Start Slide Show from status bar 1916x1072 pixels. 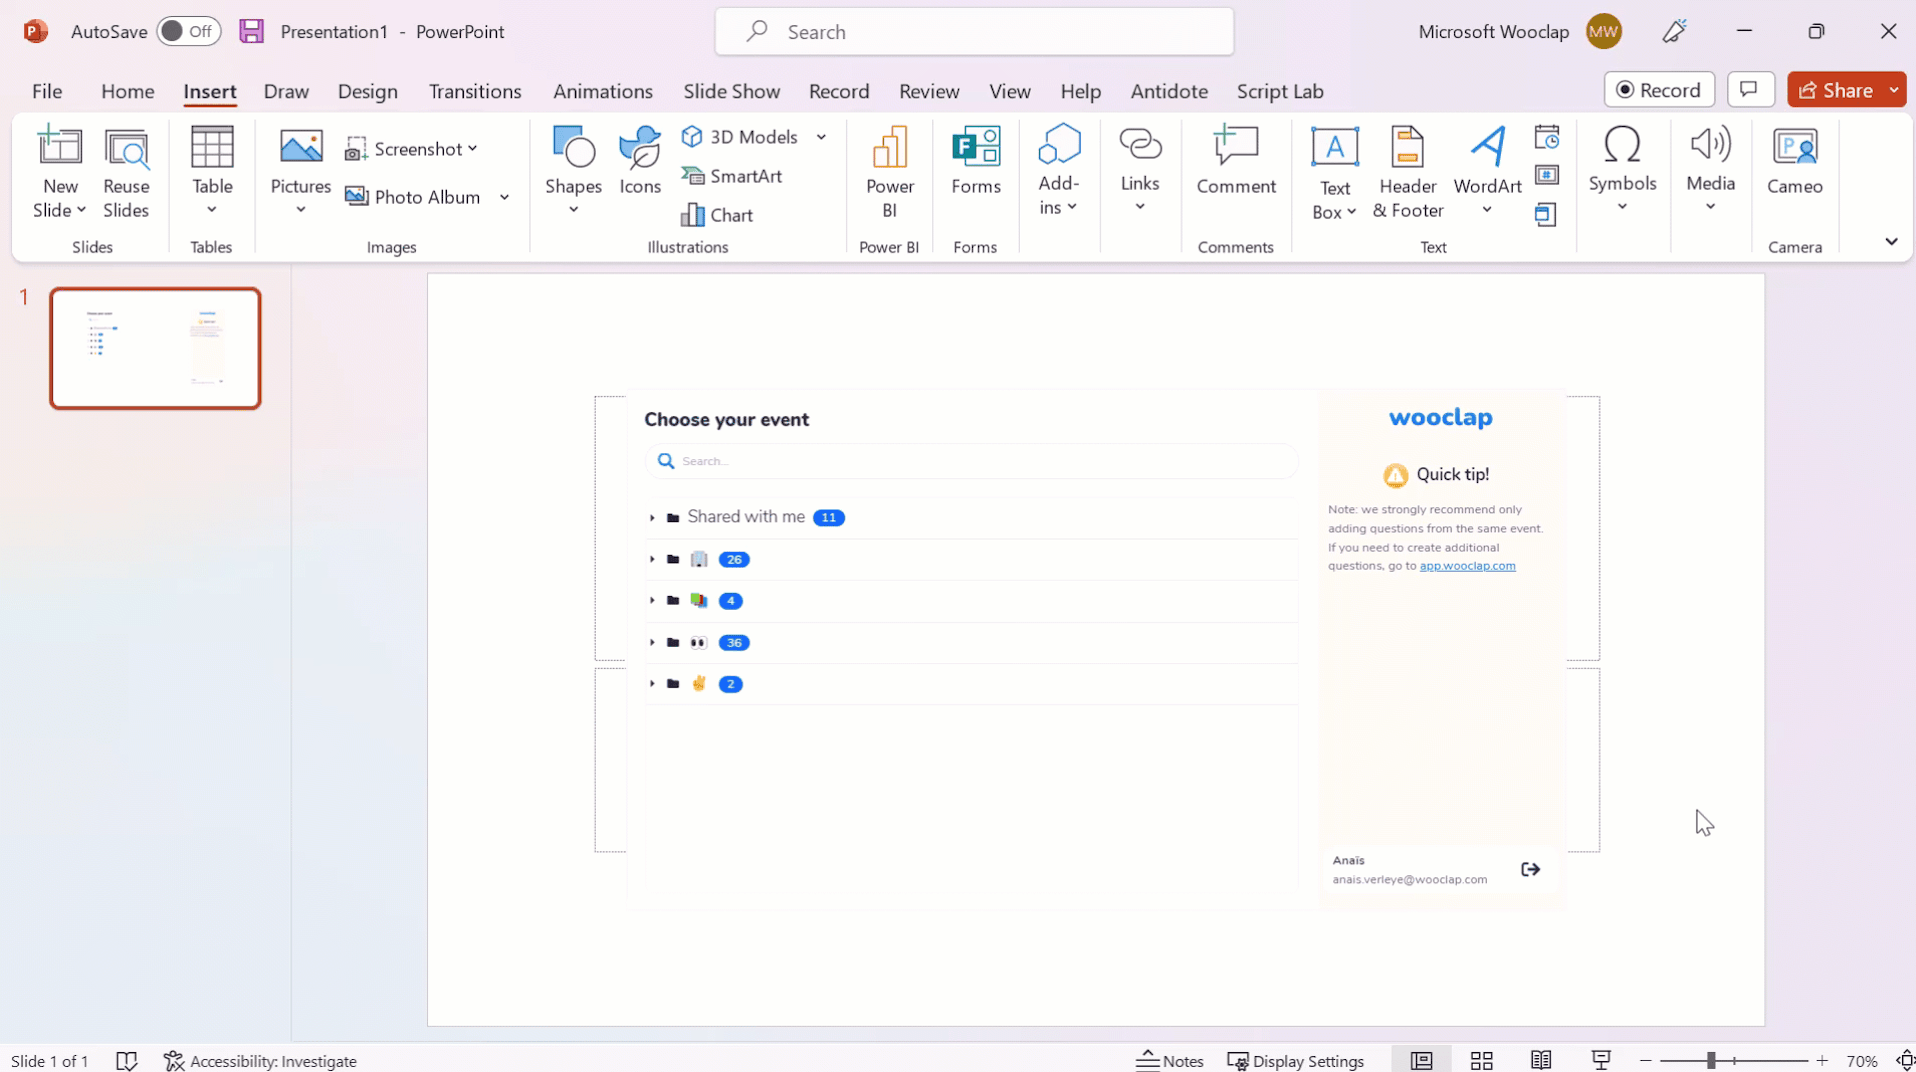point(1601,1060)
